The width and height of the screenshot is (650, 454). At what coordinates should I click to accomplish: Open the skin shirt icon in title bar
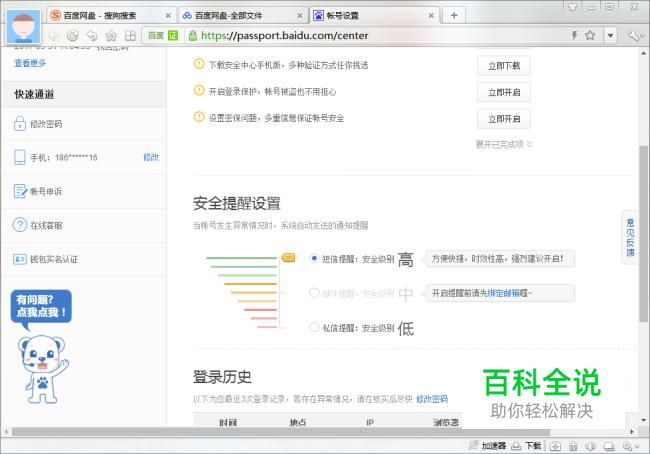point(572,6)
